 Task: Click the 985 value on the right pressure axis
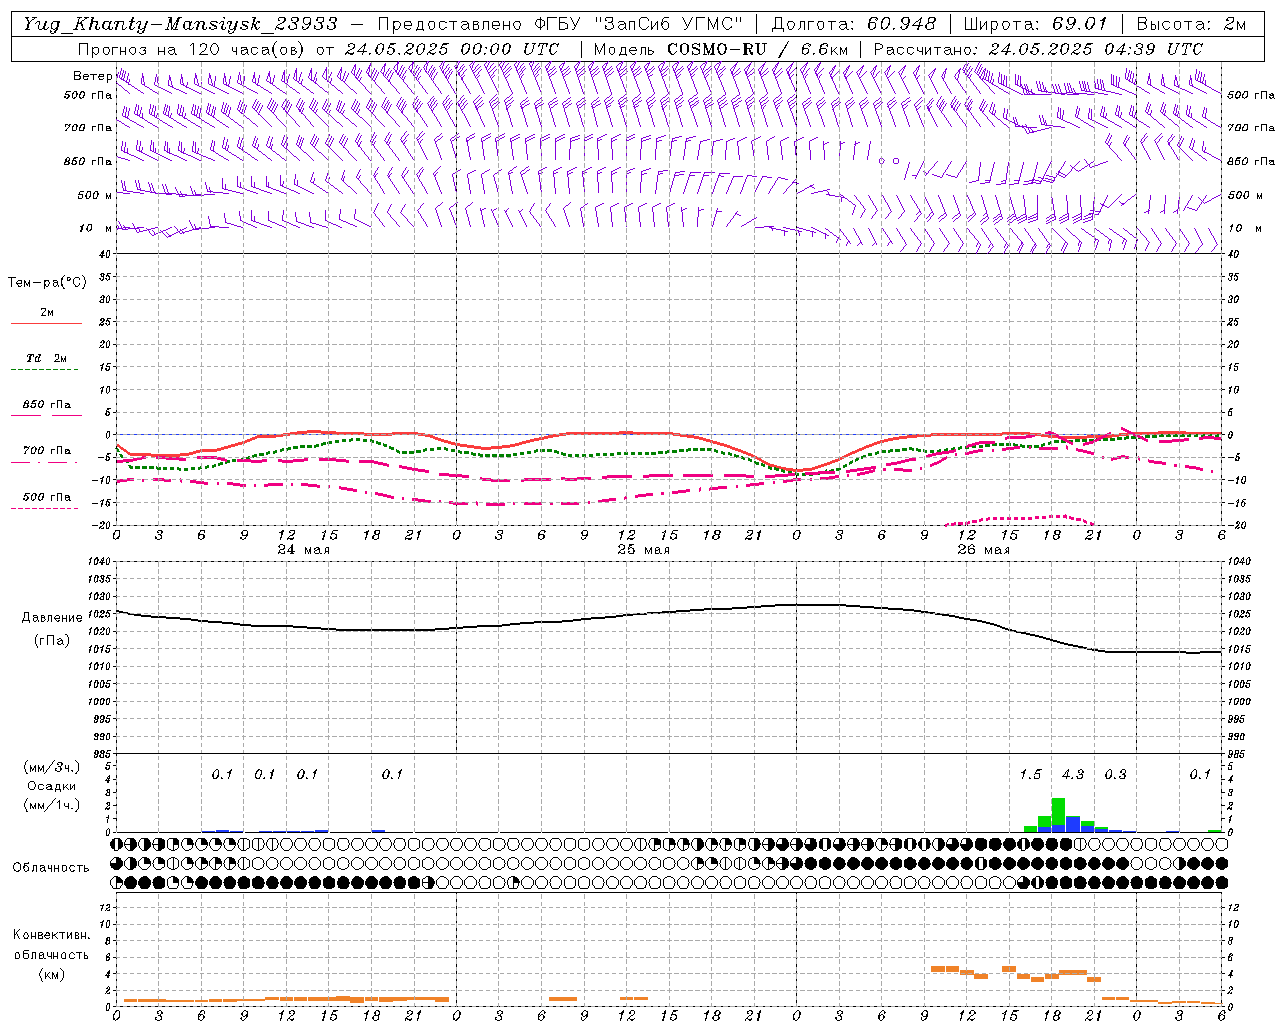pyautogui.click(x=1238, y=754)
